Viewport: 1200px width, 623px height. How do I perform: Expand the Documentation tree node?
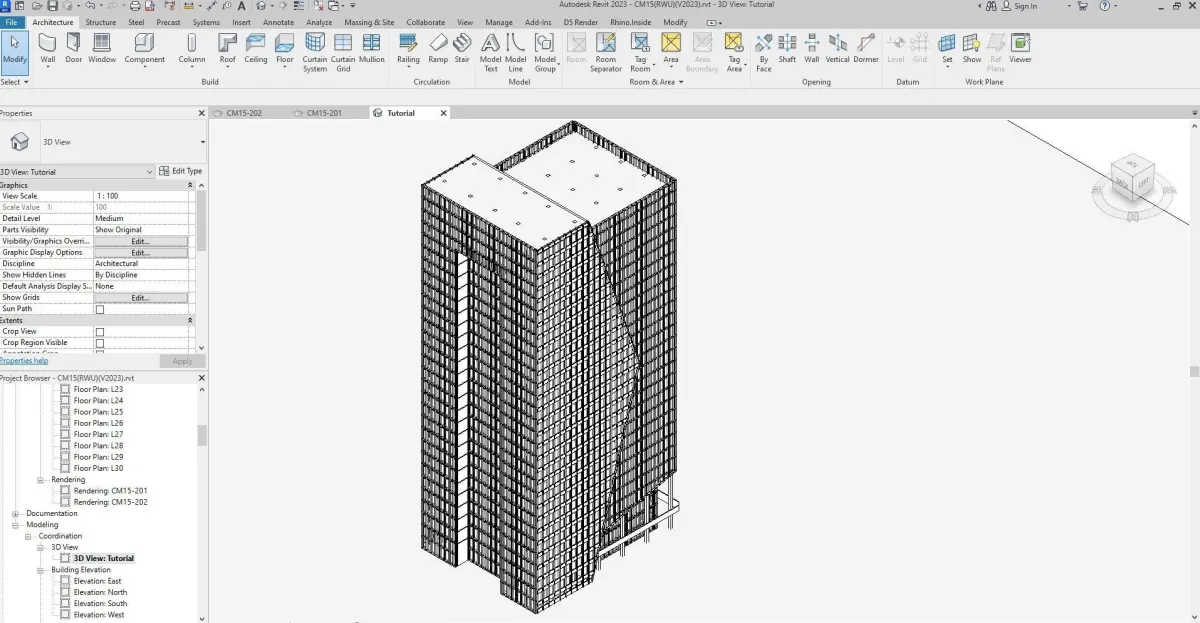point(16,513)
